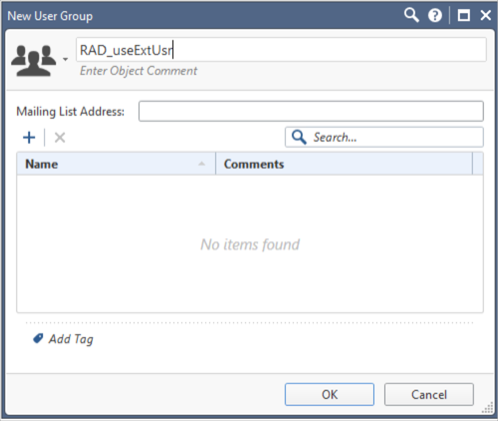Open help via the question mark icon

[435, 15]
